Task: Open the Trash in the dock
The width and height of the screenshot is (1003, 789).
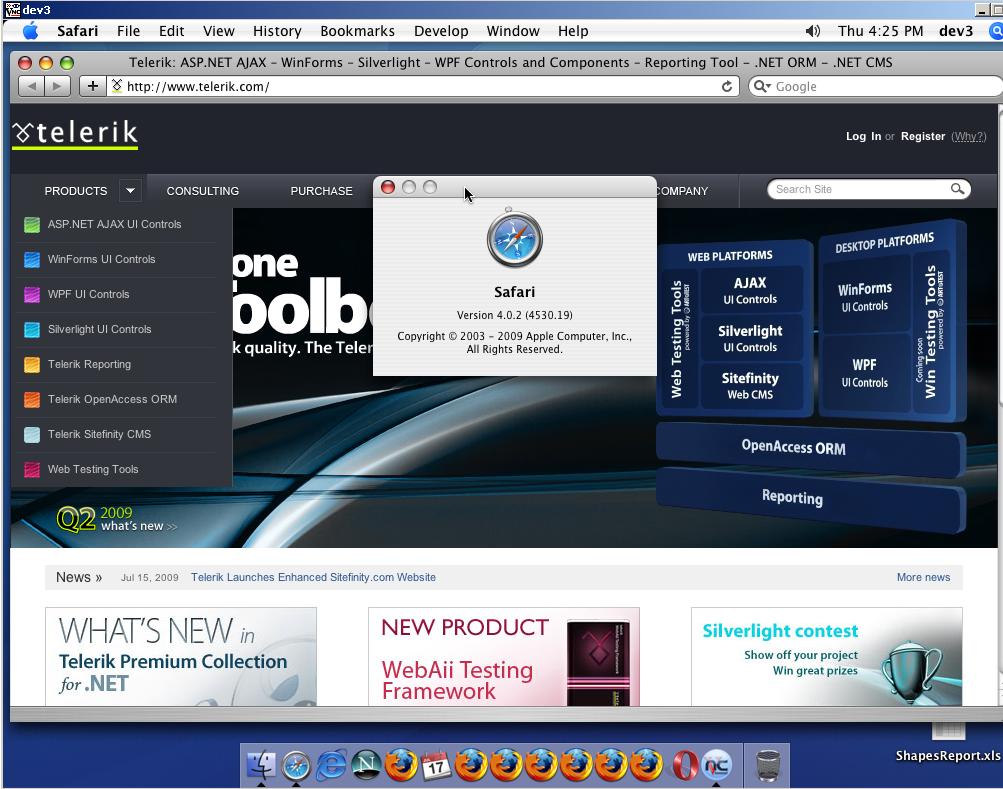Action: click(768, 765)
